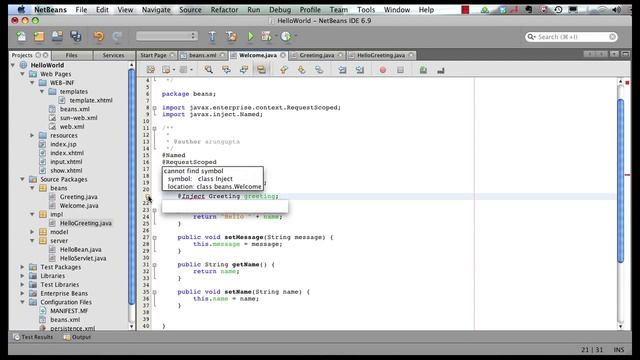This screenshot has height=360, width=640.
Task: Collapse the HelloWorld project node
Action: coord(13,65)
